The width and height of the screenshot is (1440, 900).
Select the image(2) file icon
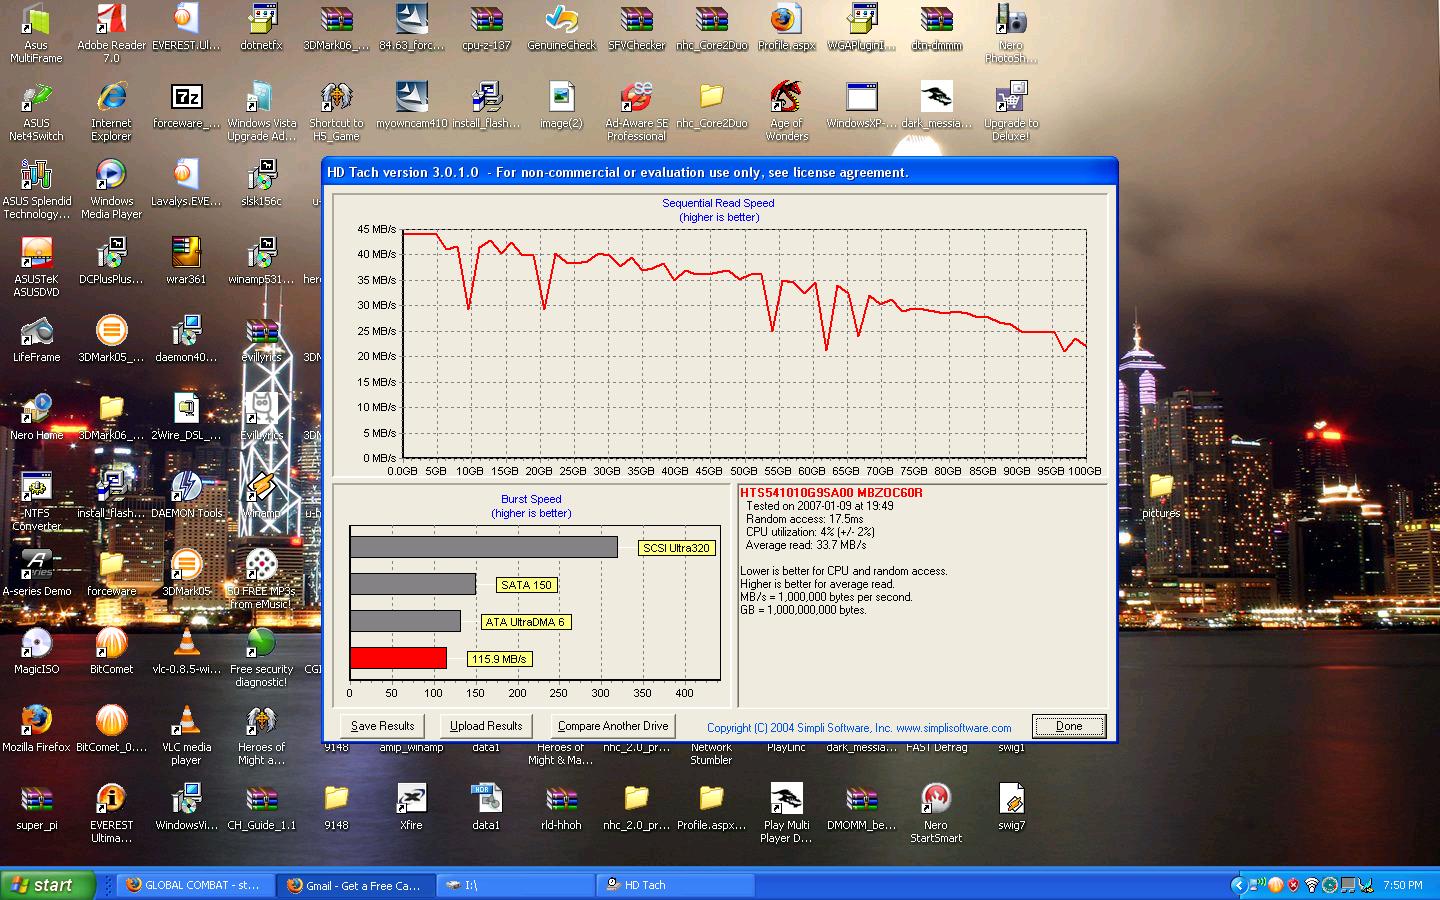coord(561,105)
